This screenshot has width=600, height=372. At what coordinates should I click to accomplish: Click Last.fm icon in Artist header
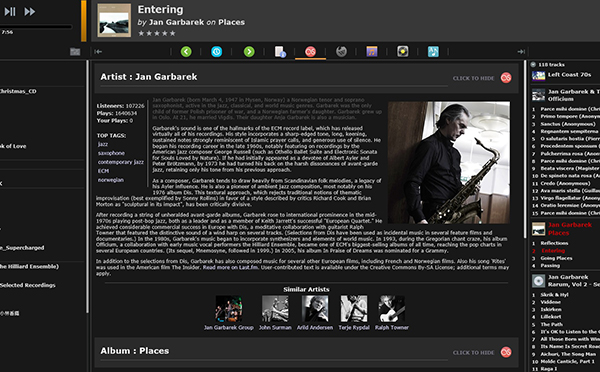(506, 78)
